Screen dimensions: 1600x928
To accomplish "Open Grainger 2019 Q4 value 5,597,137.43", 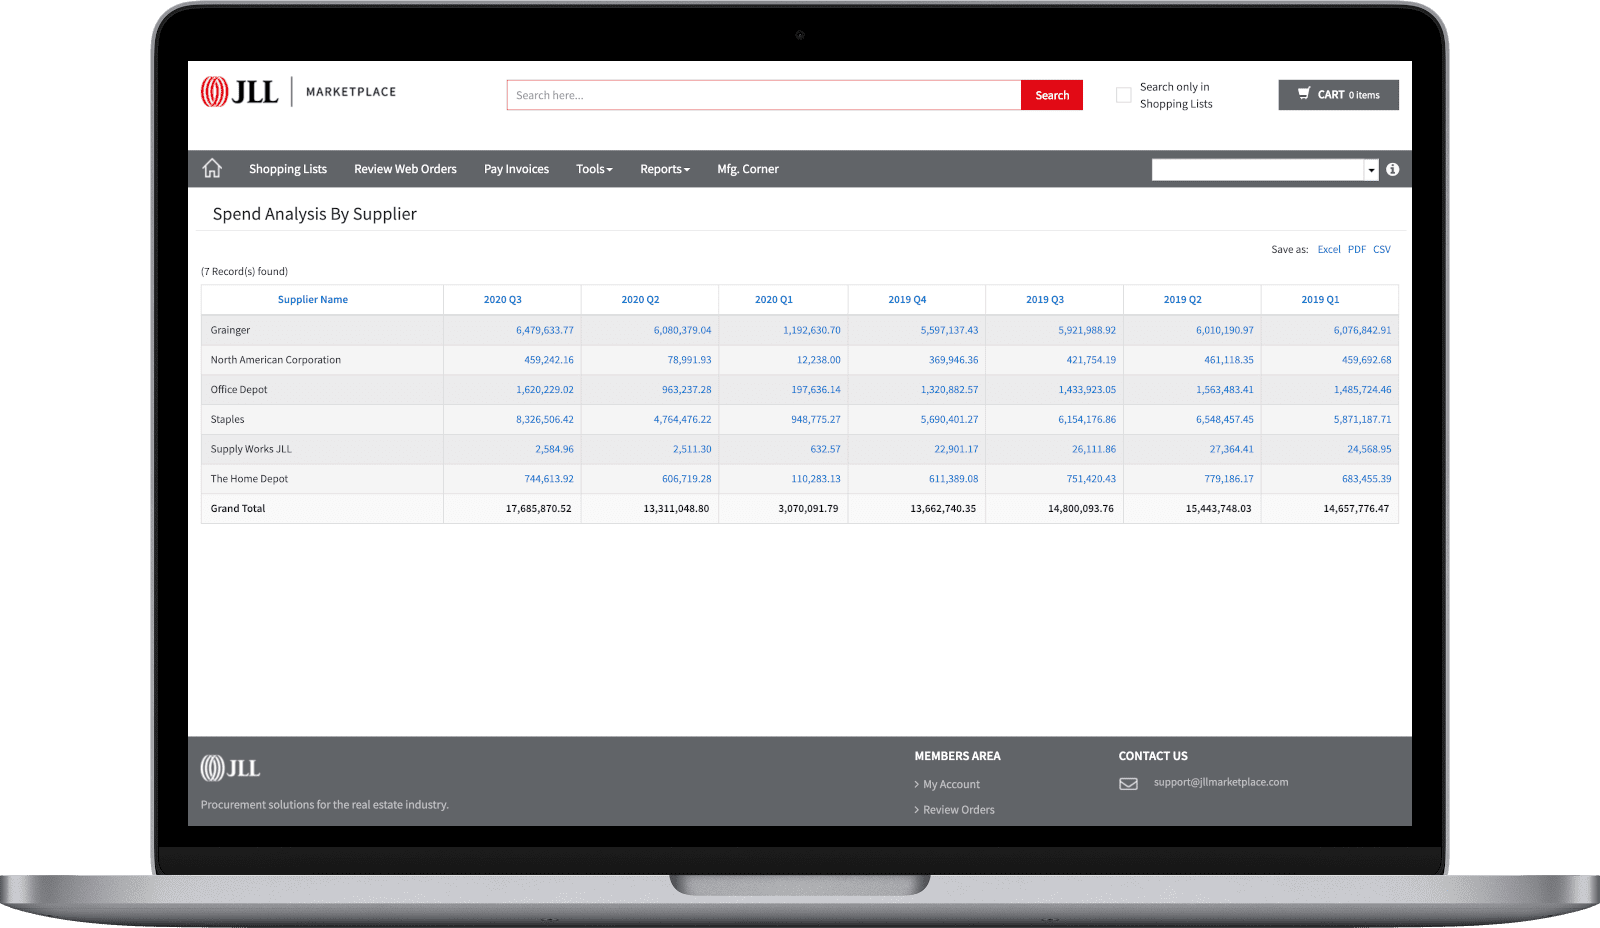I will 950,330.
